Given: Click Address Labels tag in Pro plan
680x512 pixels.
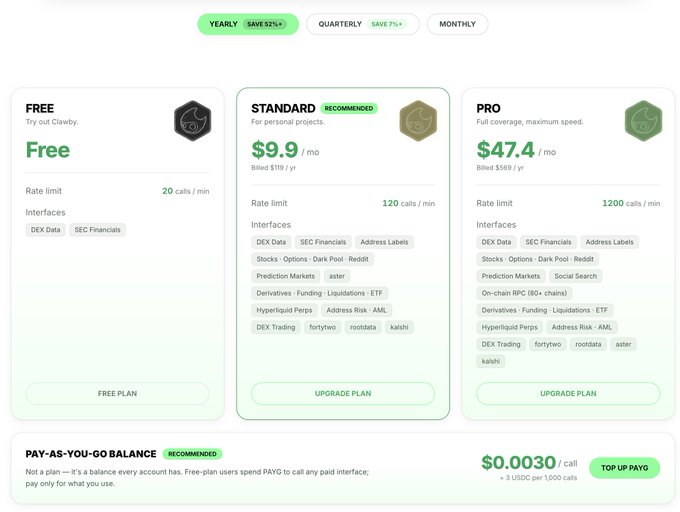Looking at the screenshot, I should (610, 242).
